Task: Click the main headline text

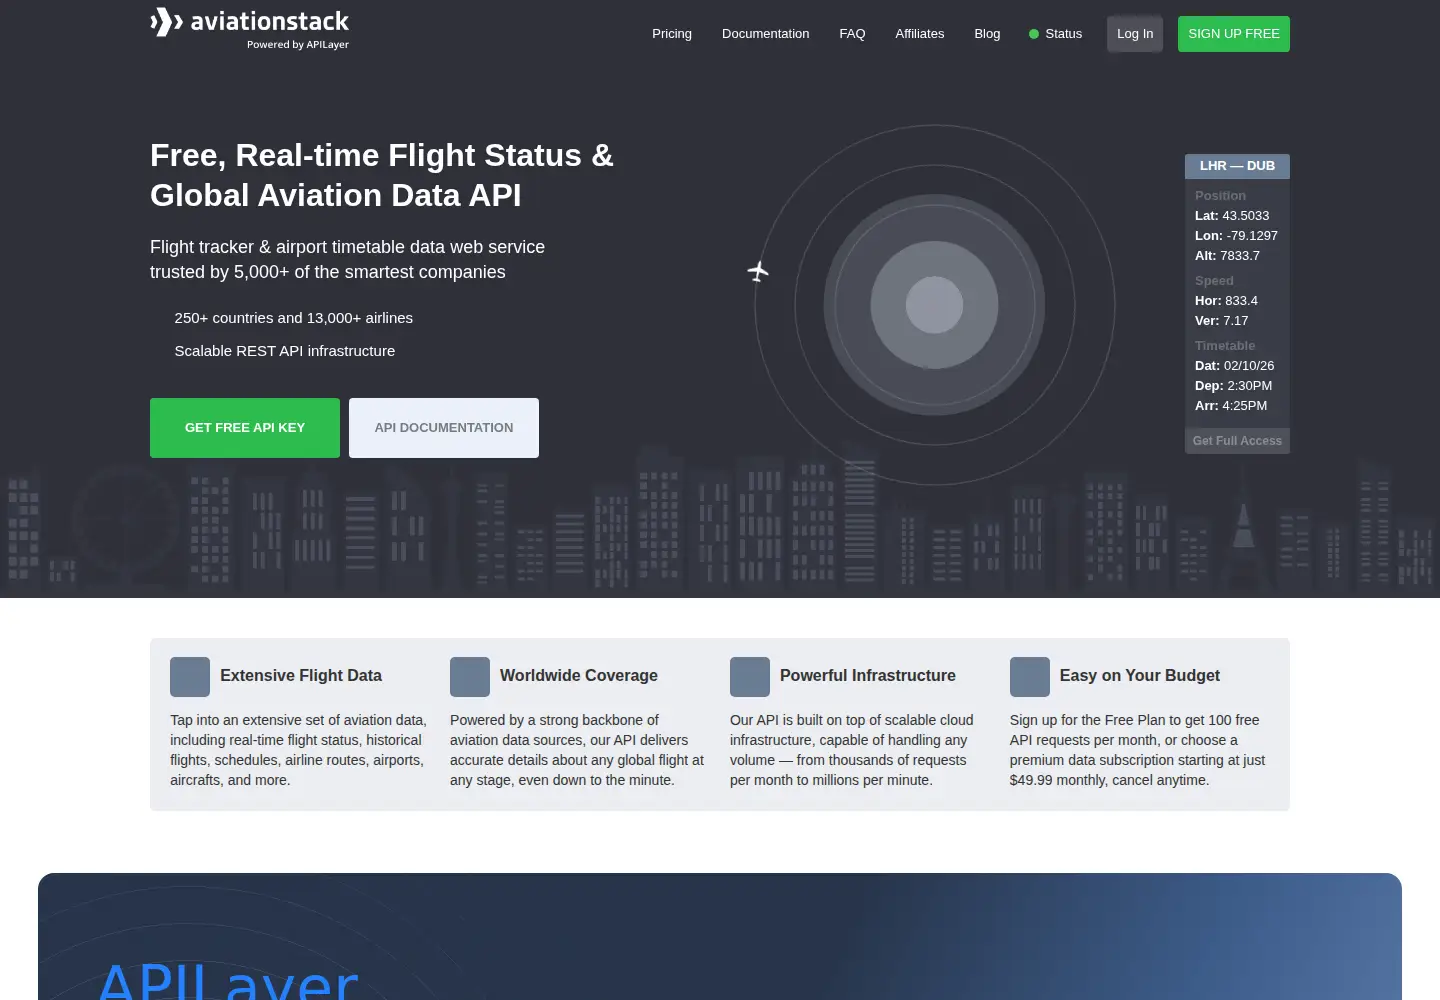Action: [382, 175]
